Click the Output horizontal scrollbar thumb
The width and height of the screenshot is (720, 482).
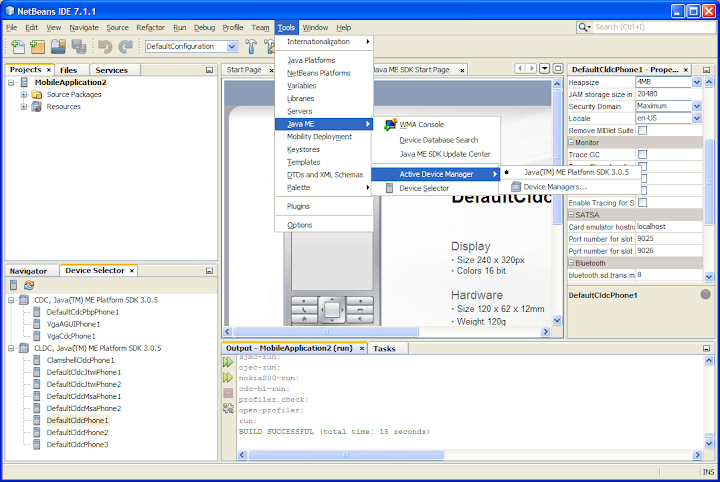[x=346, y=455]
